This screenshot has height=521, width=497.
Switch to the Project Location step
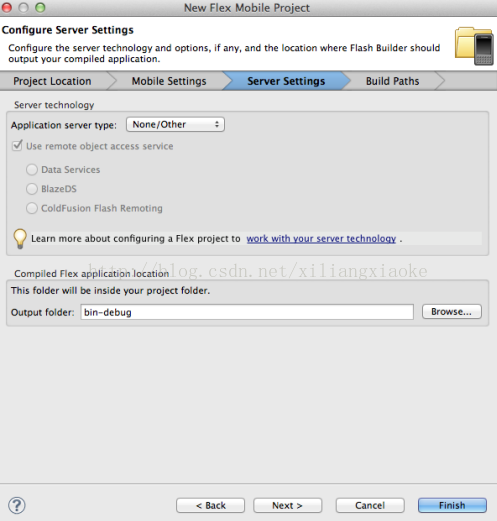click(x=52, y=81)
